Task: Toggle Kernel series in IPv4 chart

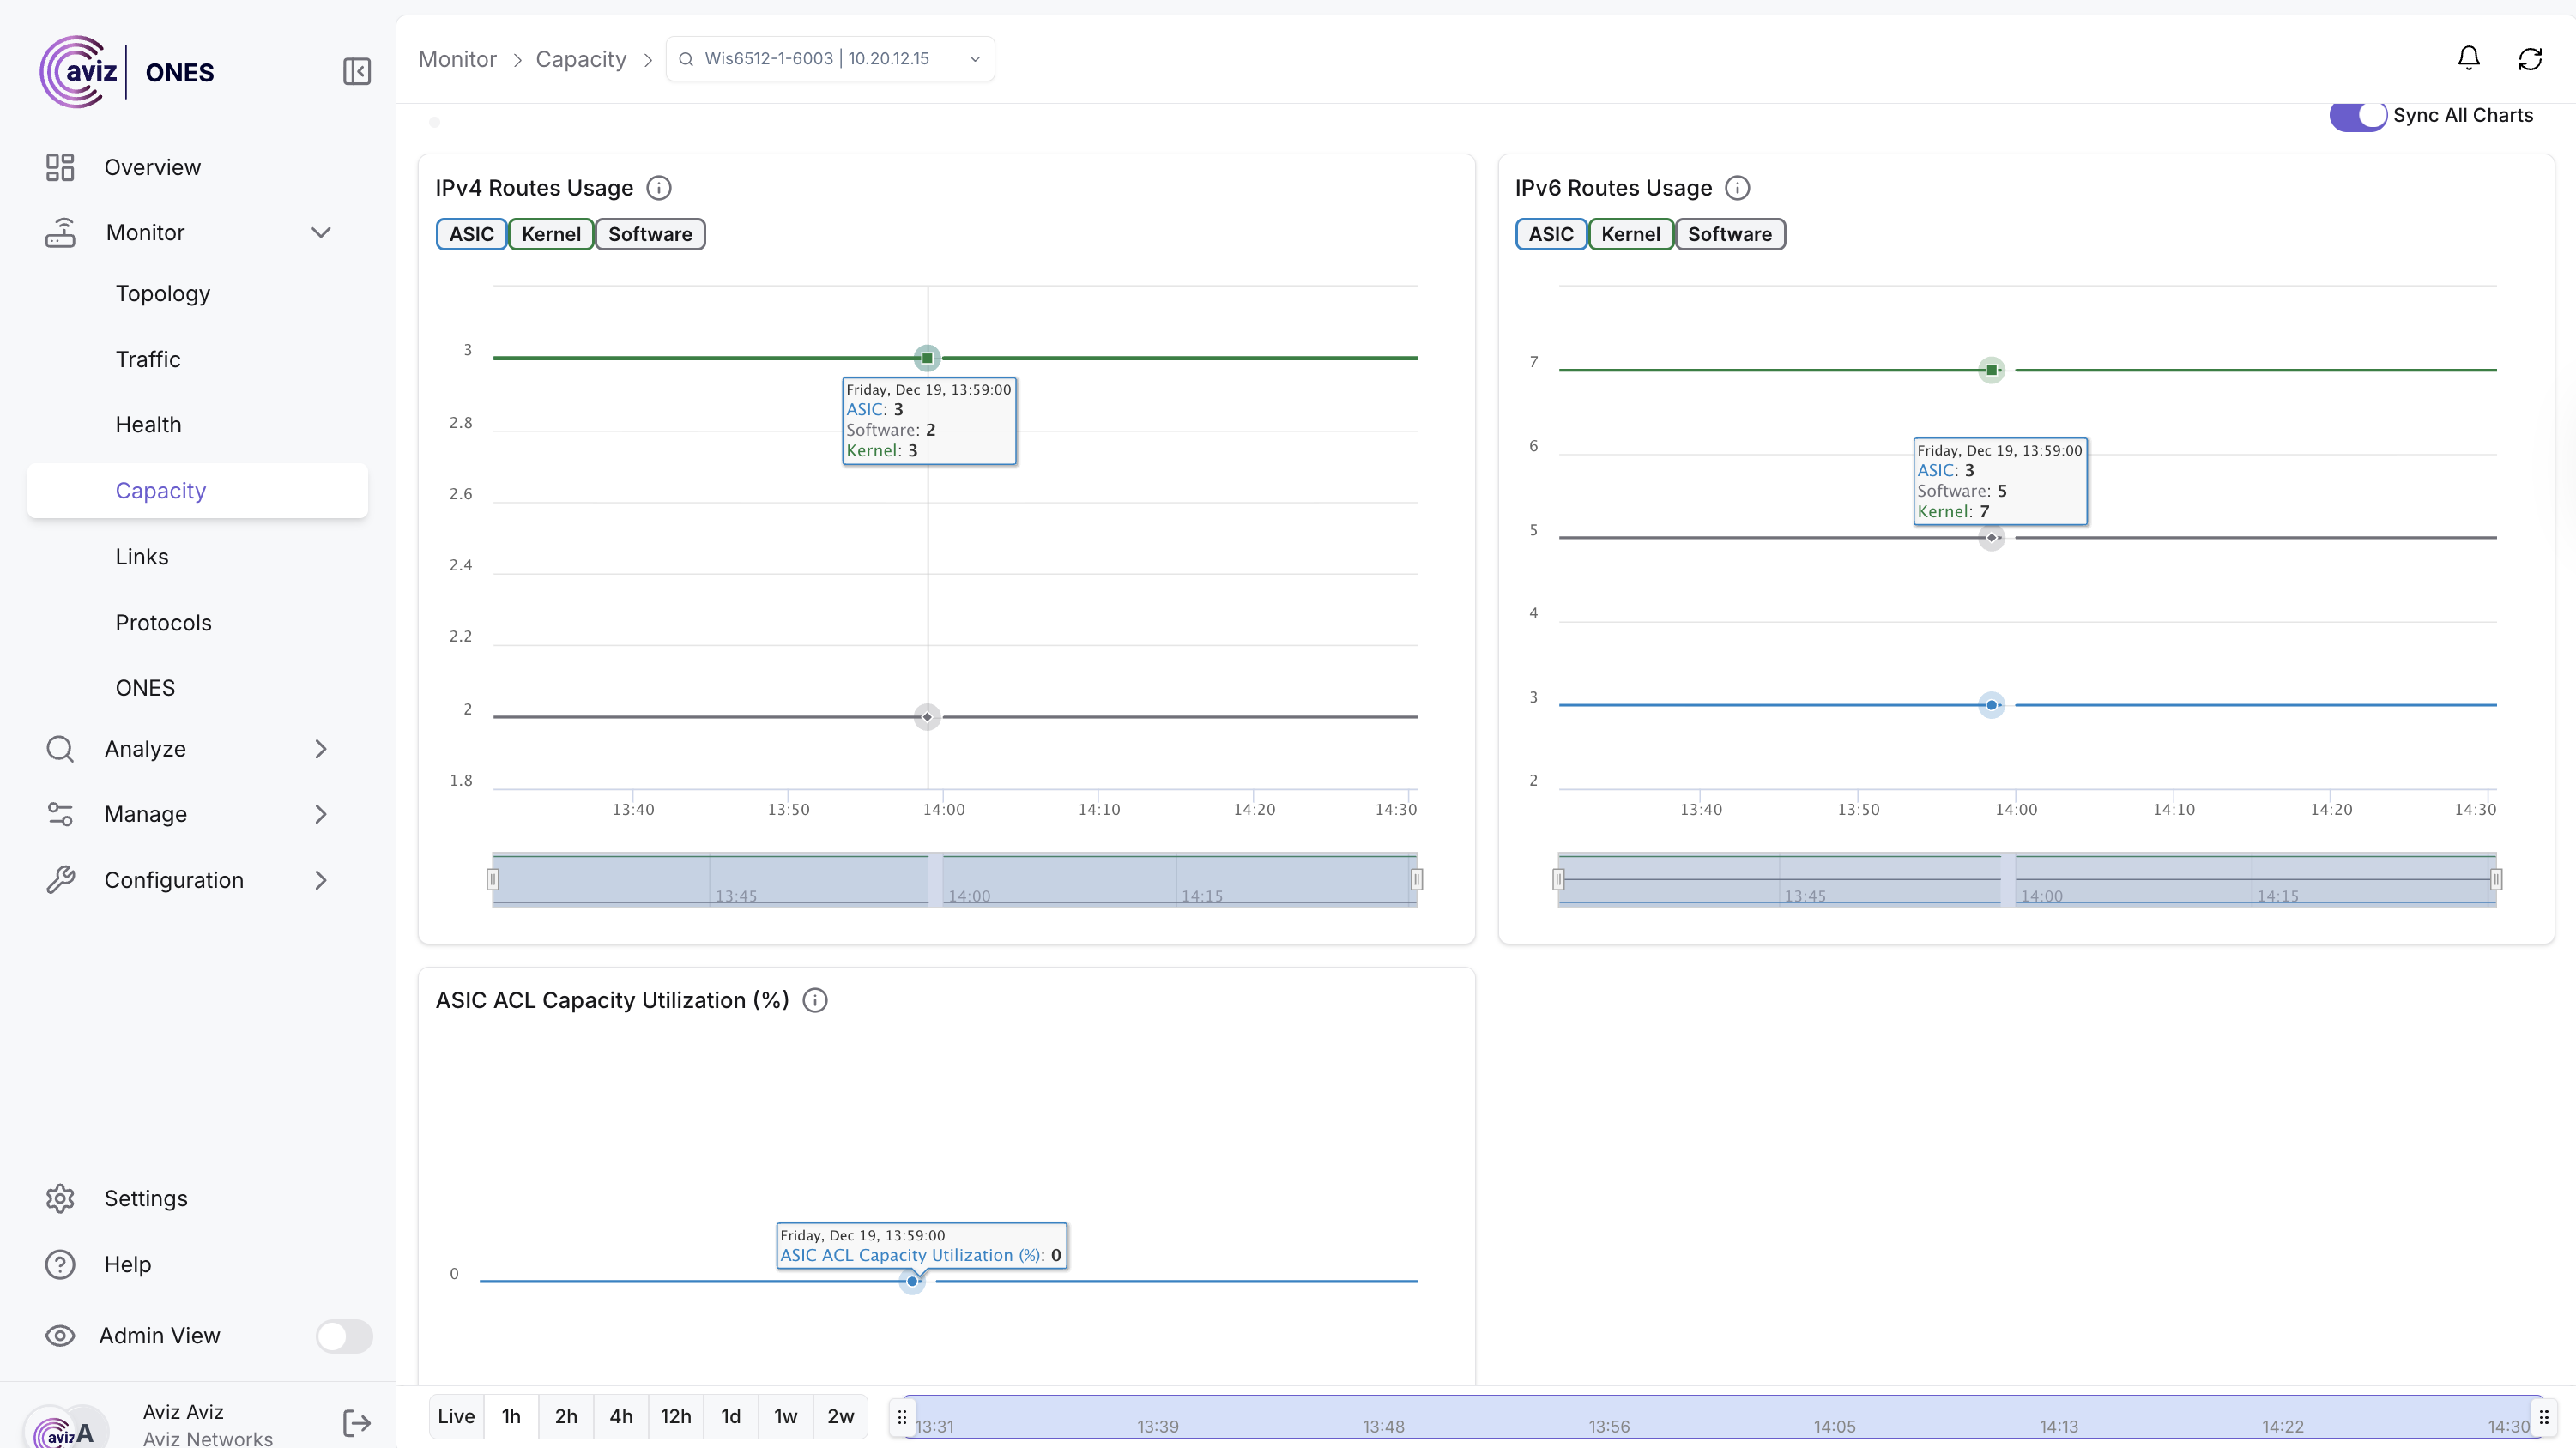Action: click(x=550, y=234)
